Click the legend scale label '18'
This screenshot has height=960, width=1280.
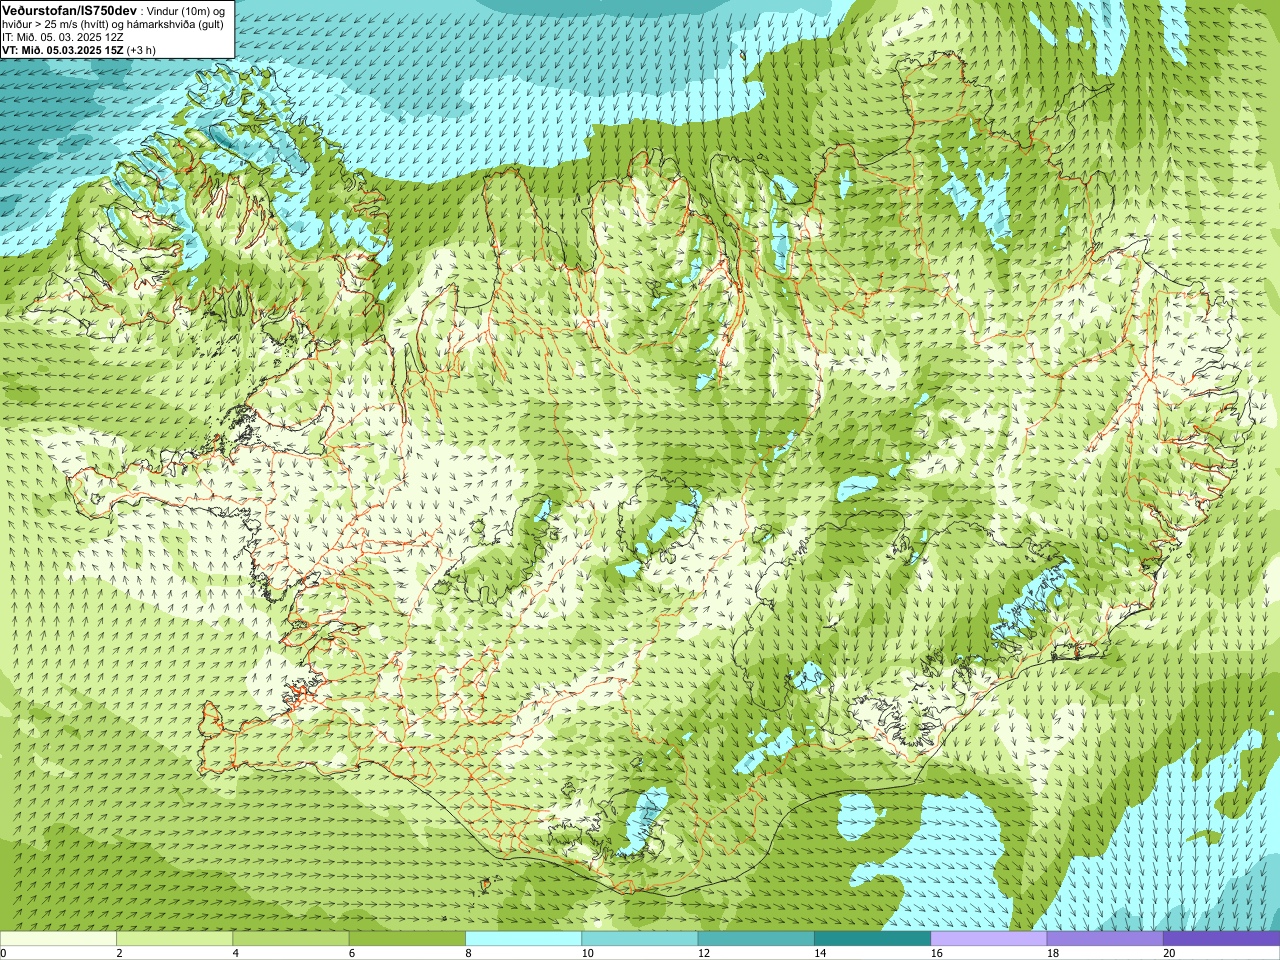[1053, 953]
